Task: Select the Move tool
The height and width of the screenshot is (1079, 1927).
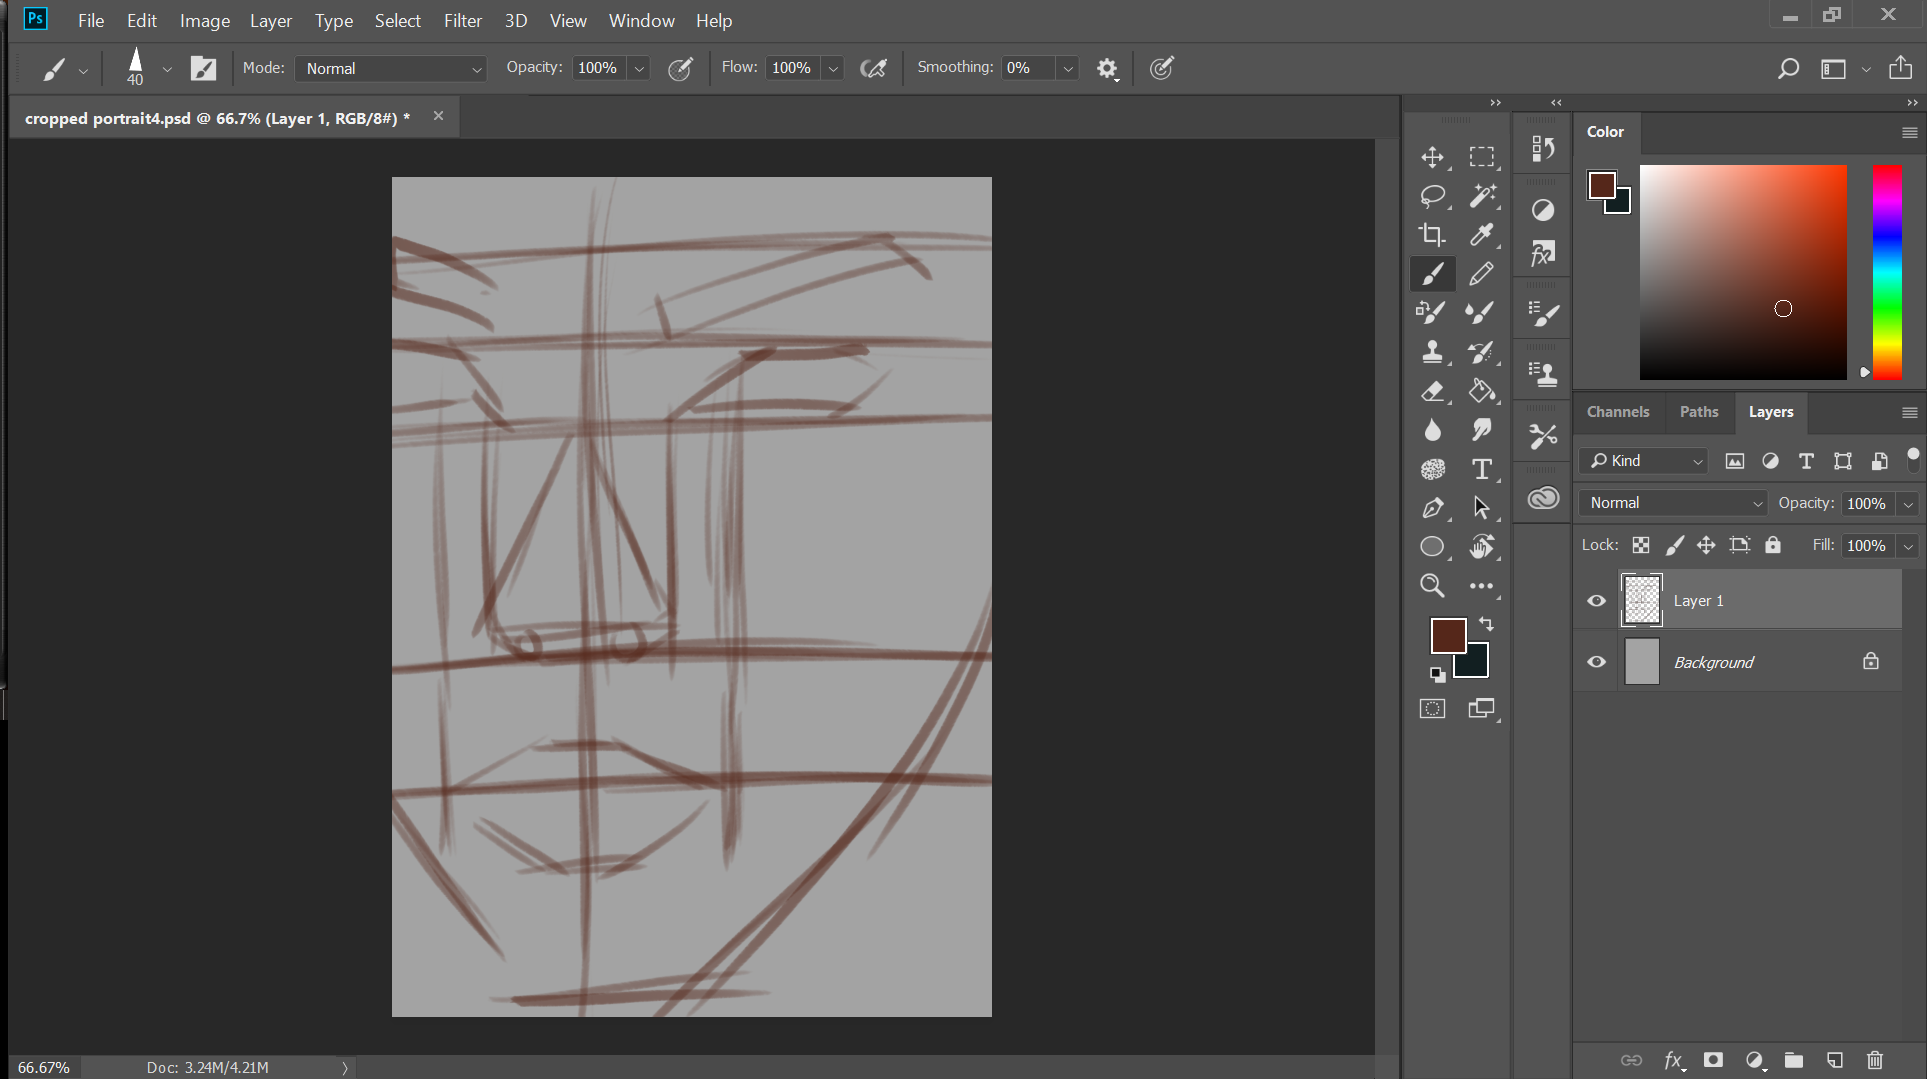Action: click(1432, 157)
